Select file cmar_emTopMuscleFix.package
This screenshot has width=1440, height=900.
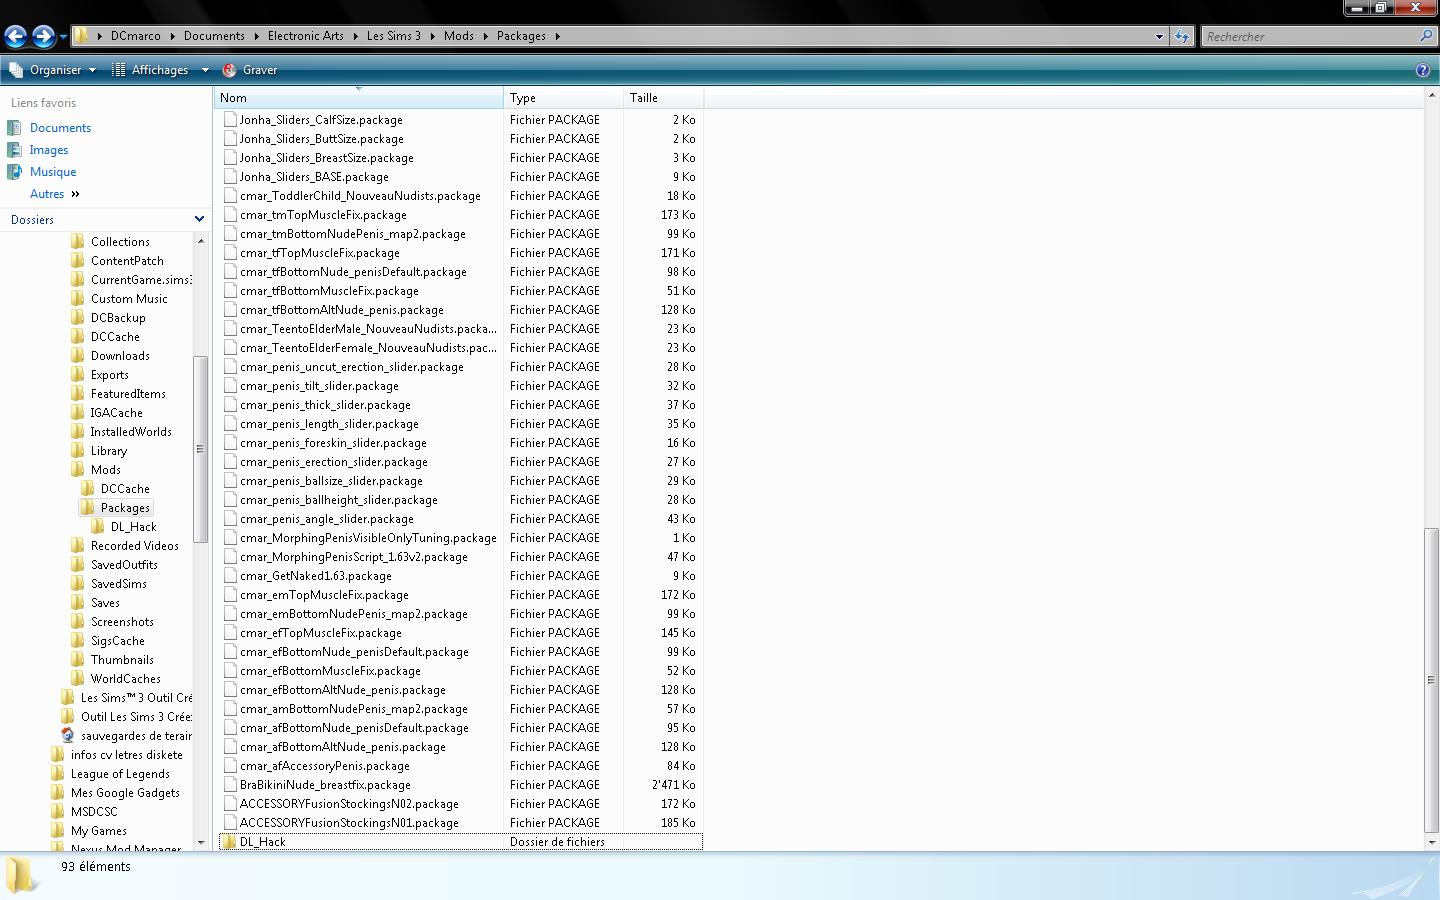coord(323,595)
